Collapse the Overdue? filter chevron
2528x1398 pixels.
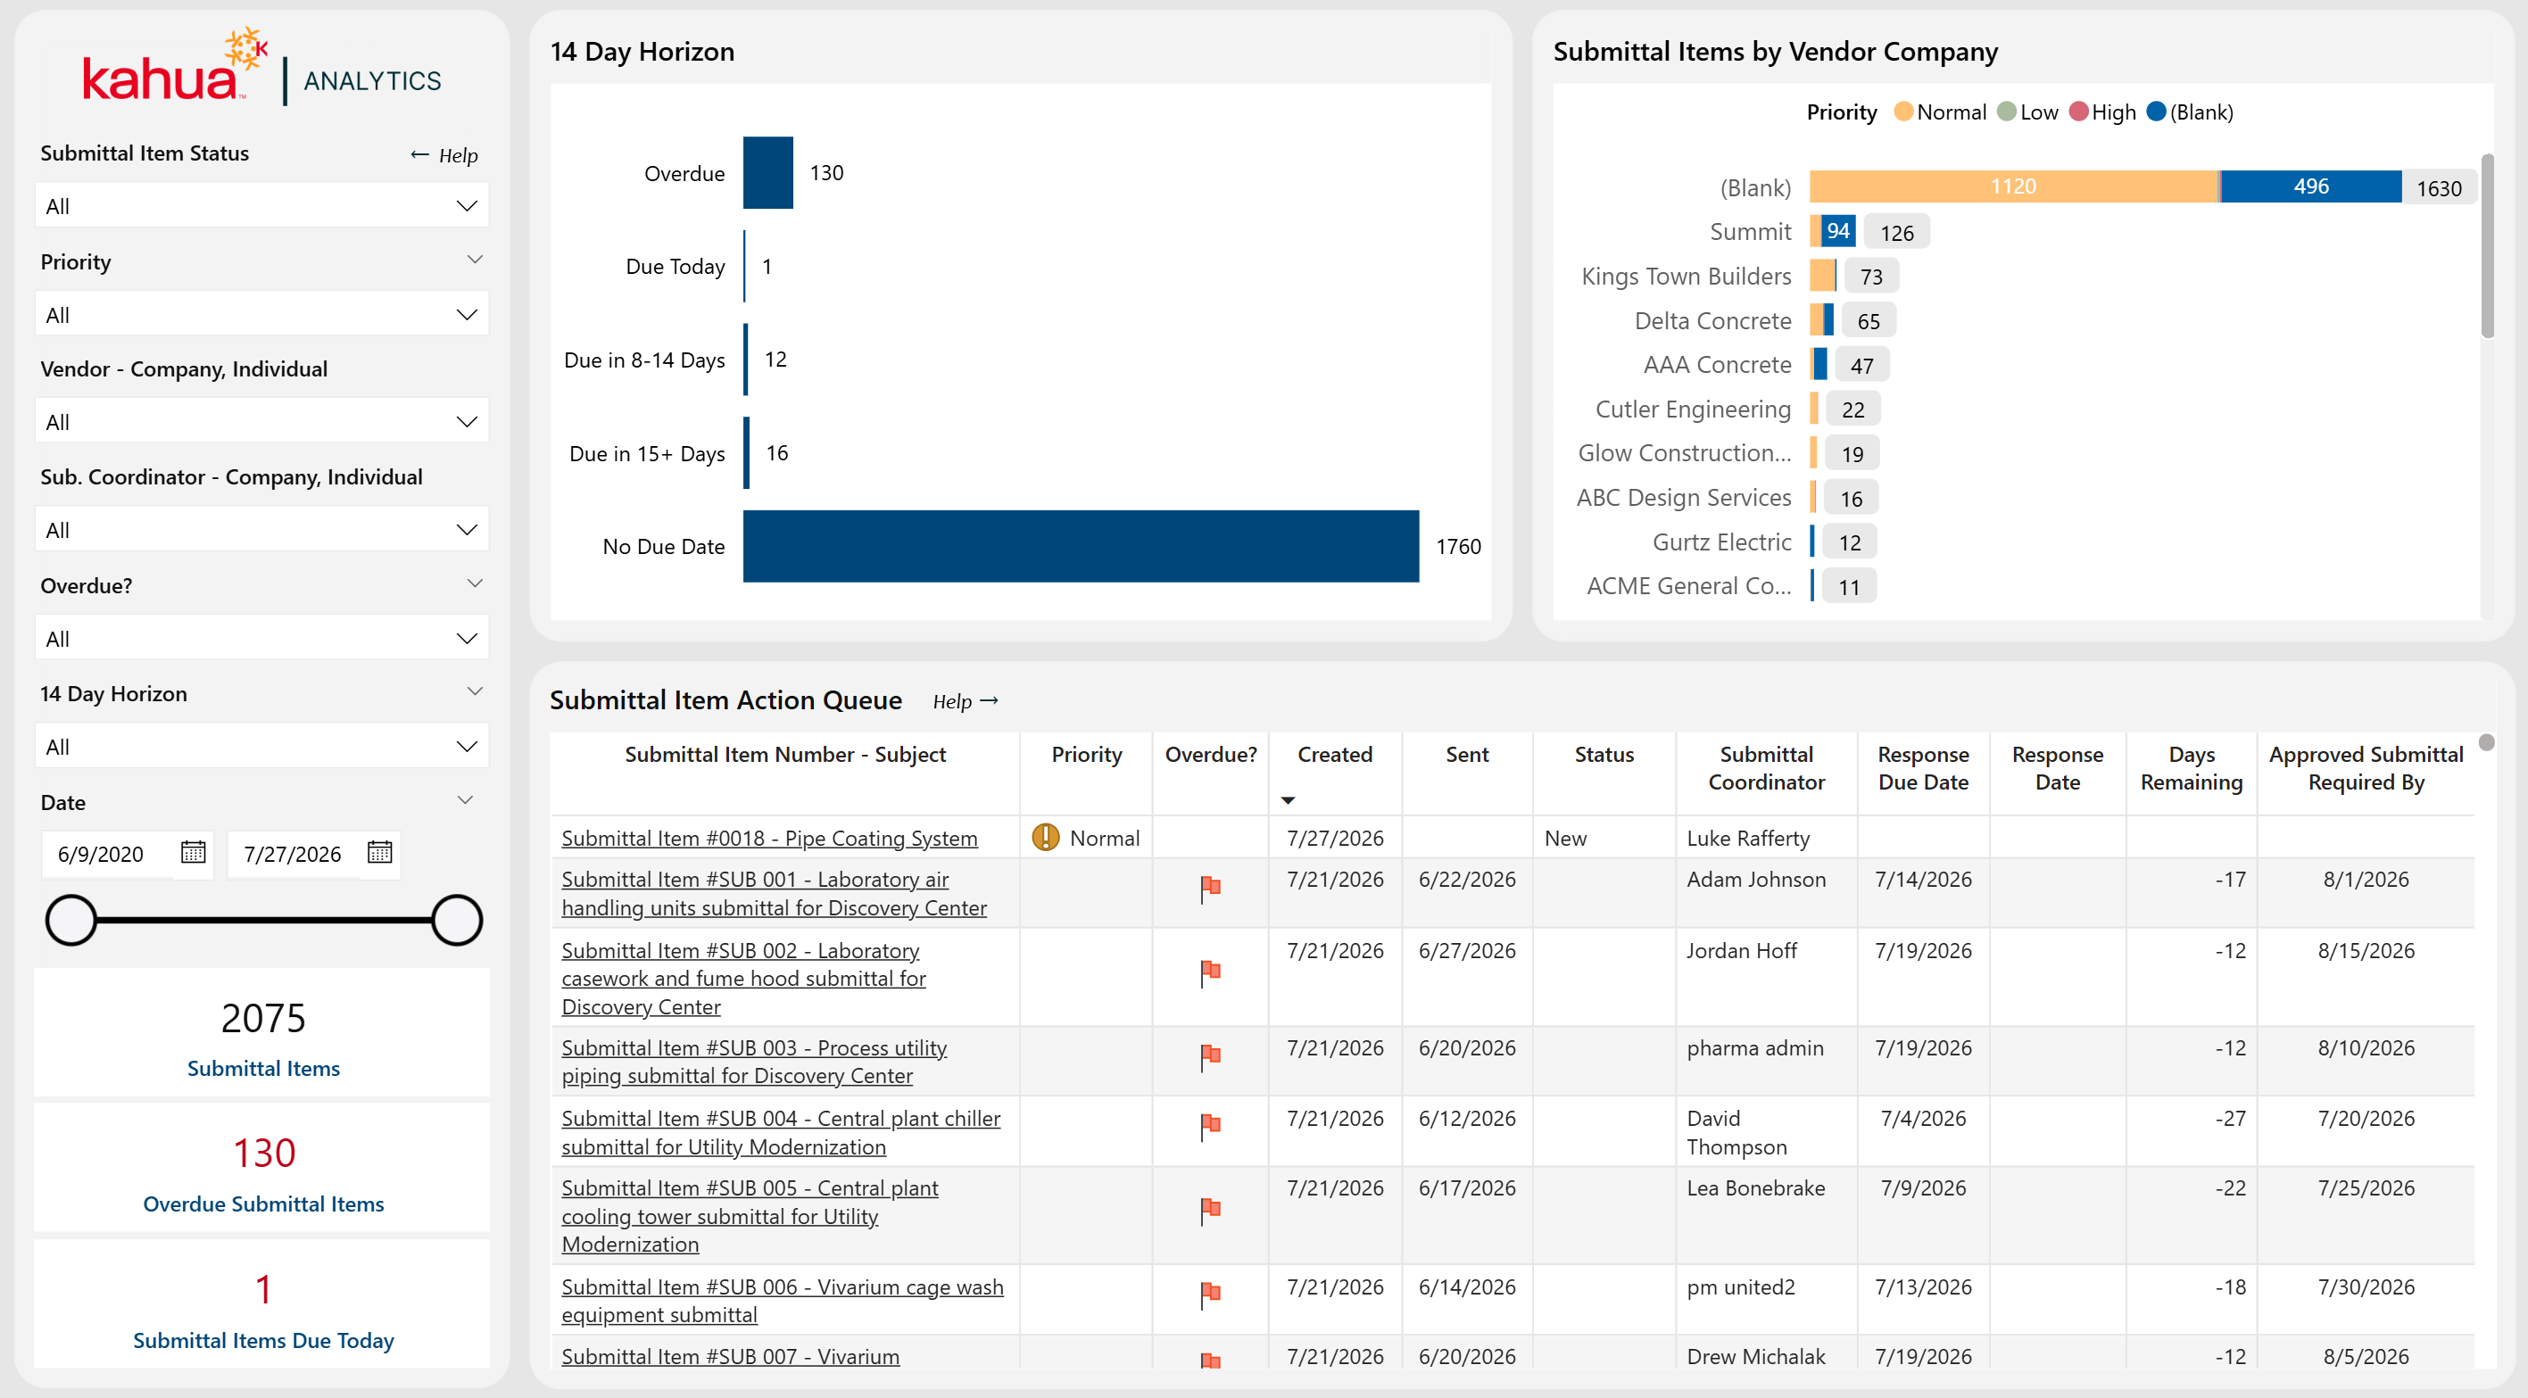[x=475, y=584]
